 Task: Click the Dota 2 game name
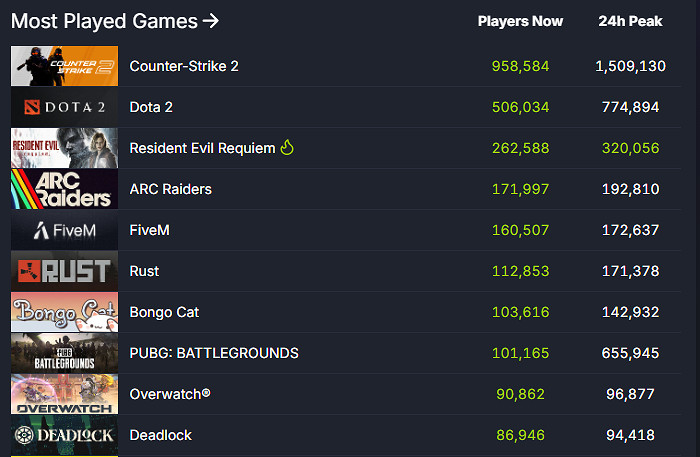151,107
